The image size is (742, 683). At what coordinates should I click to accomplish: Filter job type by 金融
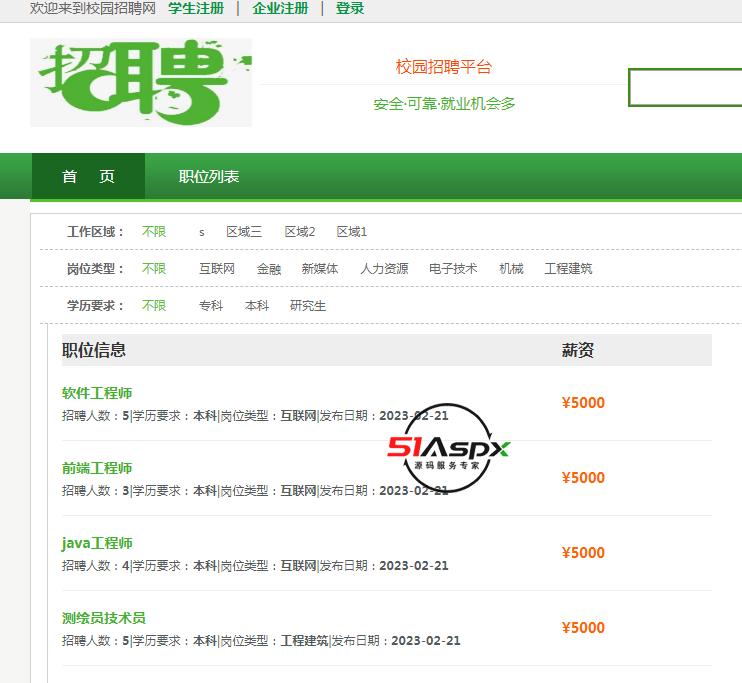pyautogui.click(x=269, y=268)
